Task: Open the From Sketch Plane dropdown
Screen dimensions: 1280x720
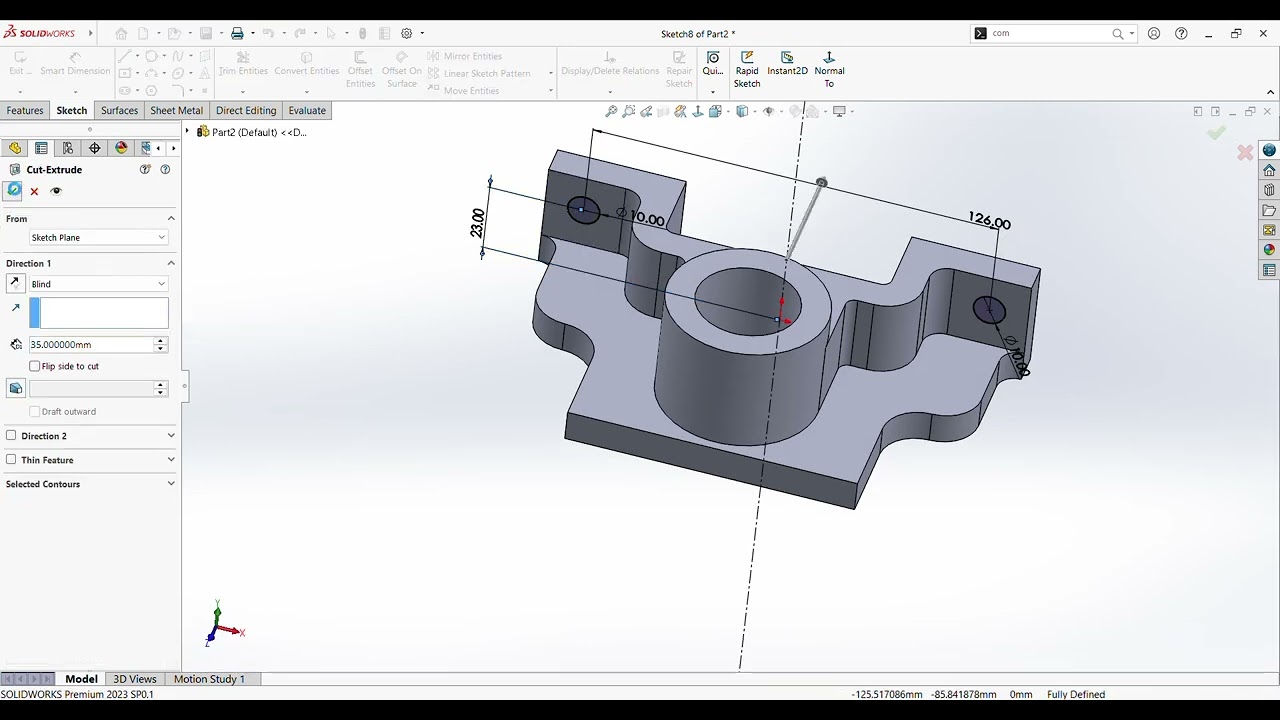Action: point(98,237)
